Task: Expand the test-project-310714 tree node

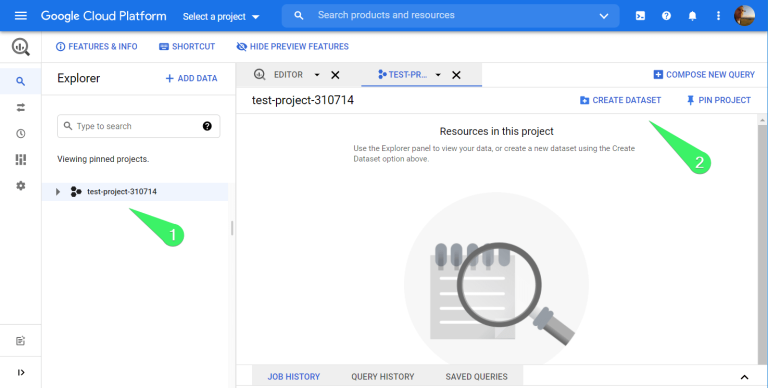Action: [x=58, y=192]
